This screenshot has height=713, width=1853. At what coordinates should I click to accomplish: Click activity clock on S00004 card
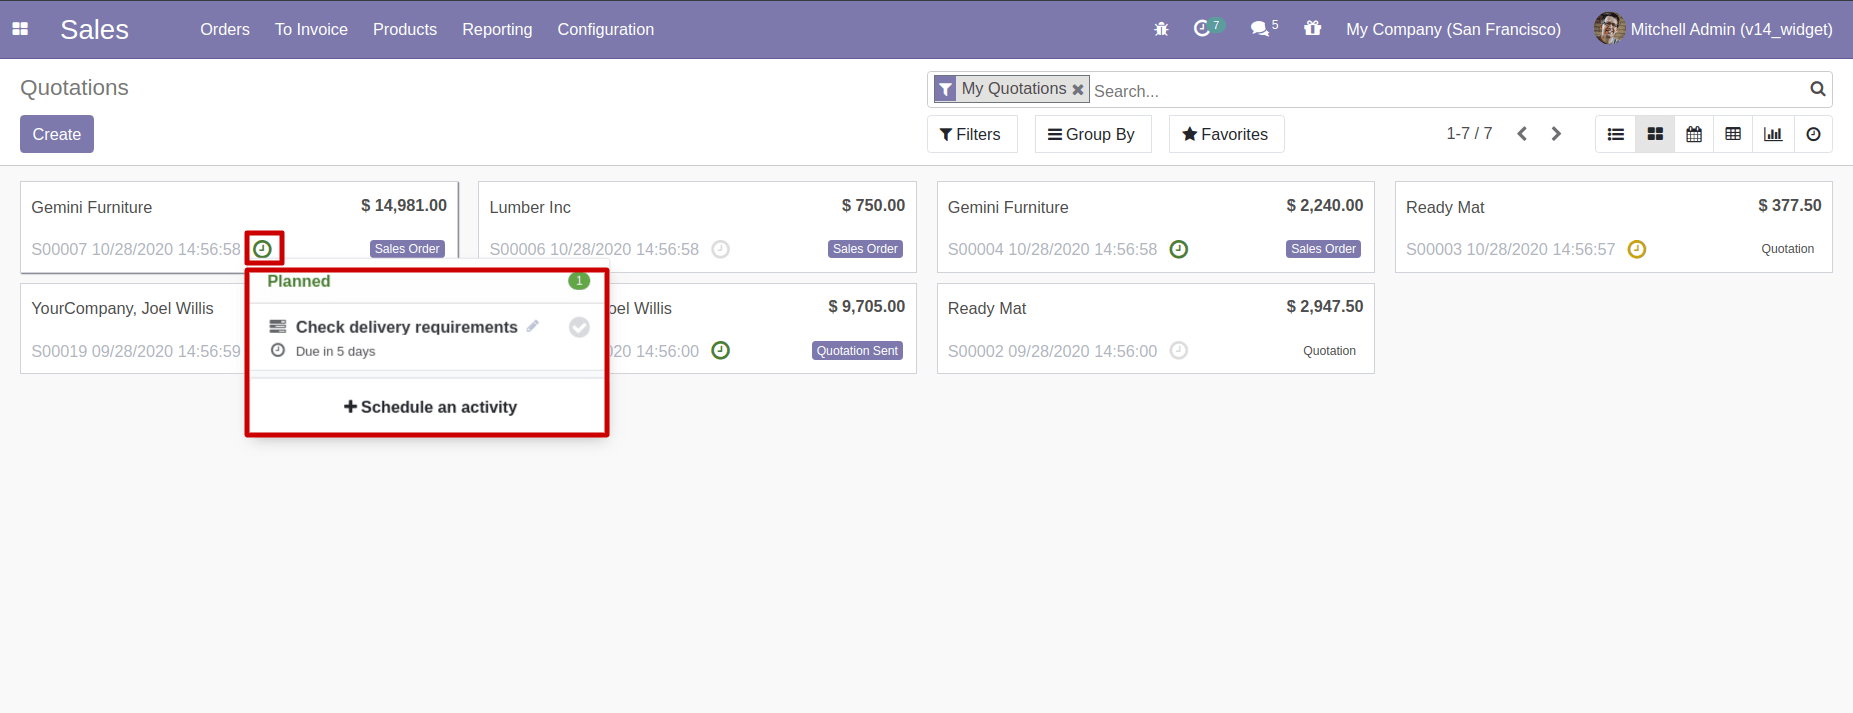click(1179, 249)
